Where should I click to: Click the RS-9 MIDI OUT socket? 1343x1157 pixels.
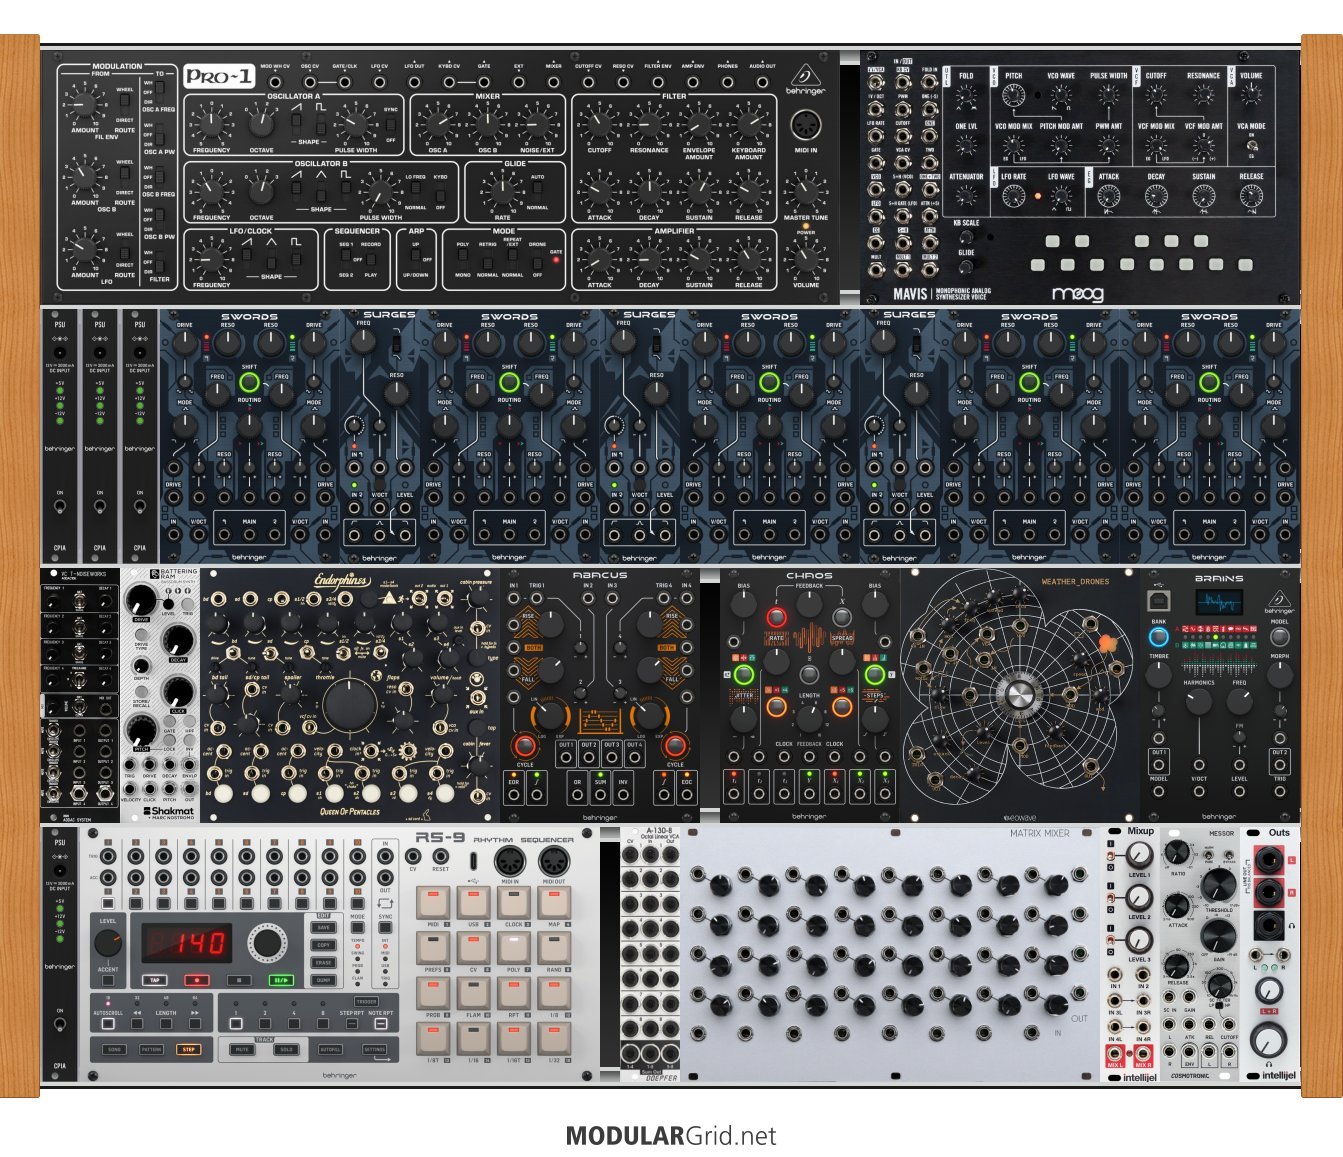click(554, 861)
